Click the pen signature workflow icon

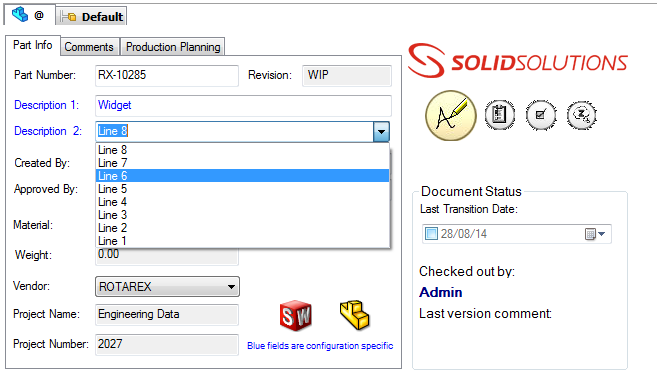coord(451,115)
